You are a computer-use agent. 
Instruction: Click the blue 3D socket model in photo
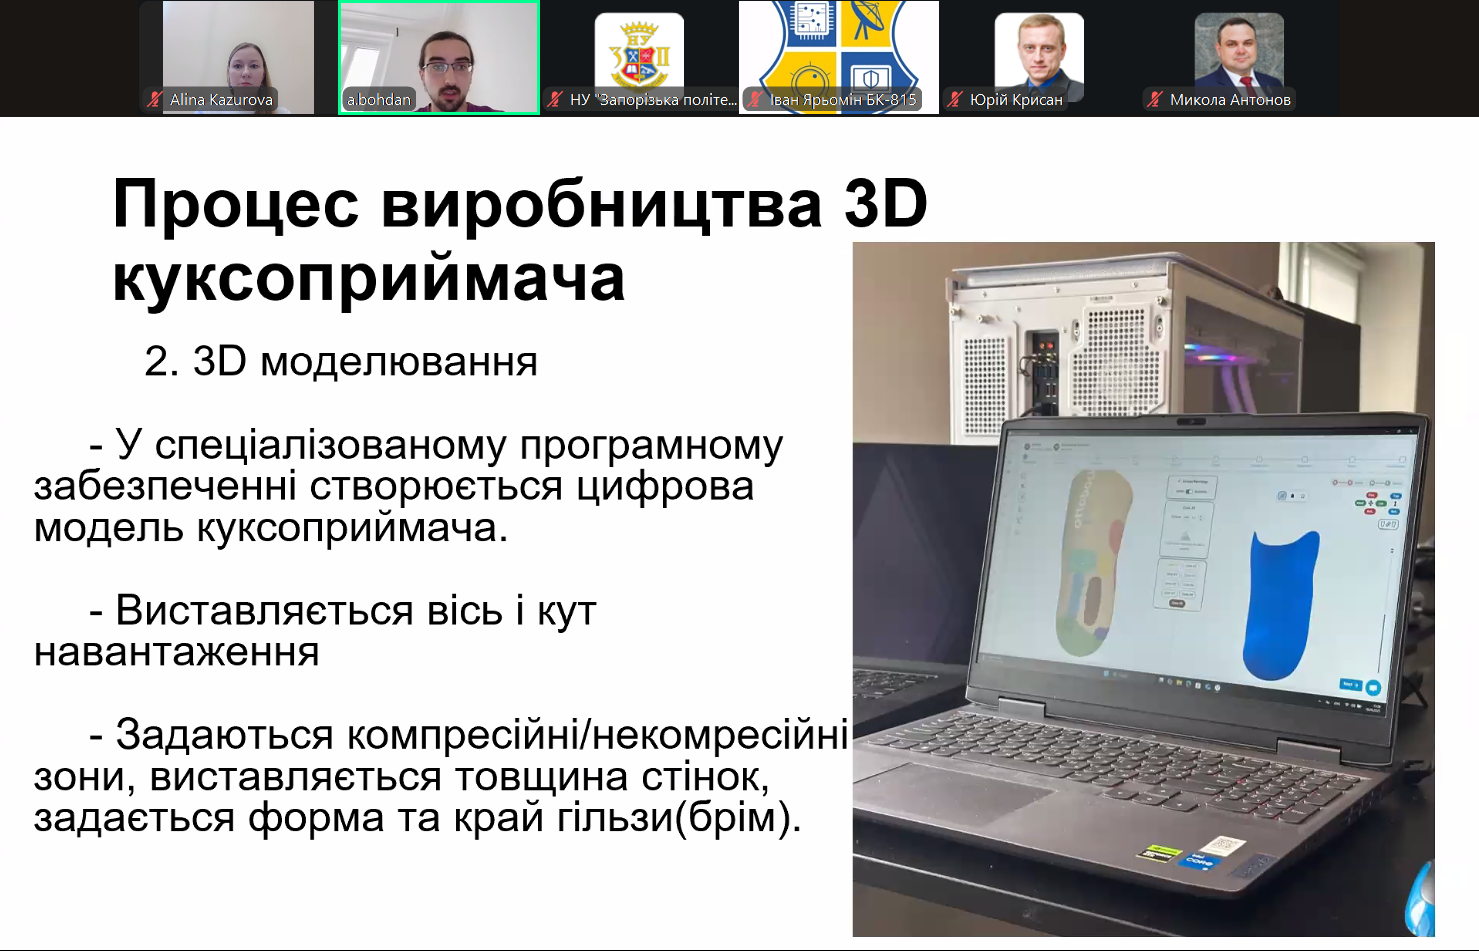(1279, 604)
